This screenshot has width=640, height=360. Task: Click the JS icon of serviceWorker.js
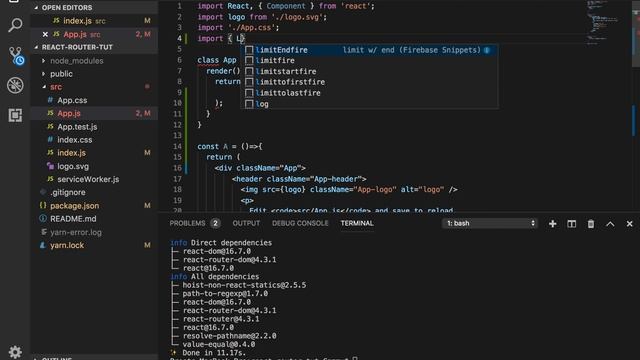click(x=50, y=179)
